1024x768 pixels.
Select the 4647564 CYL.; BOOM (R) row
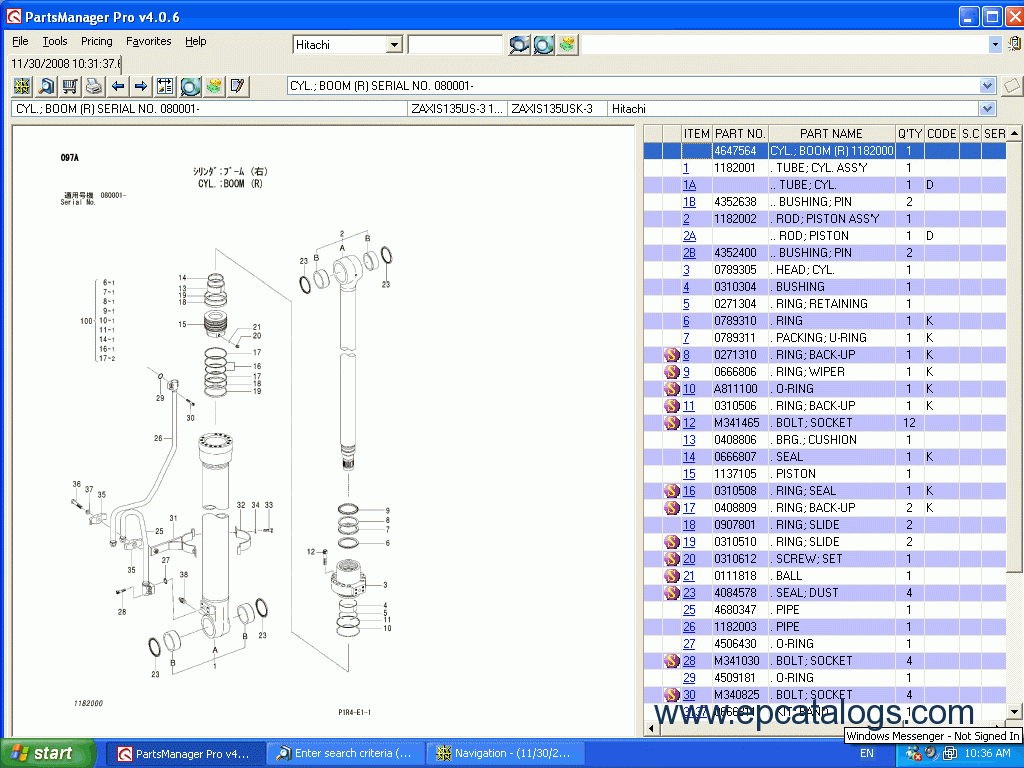[x=825, y=151]
